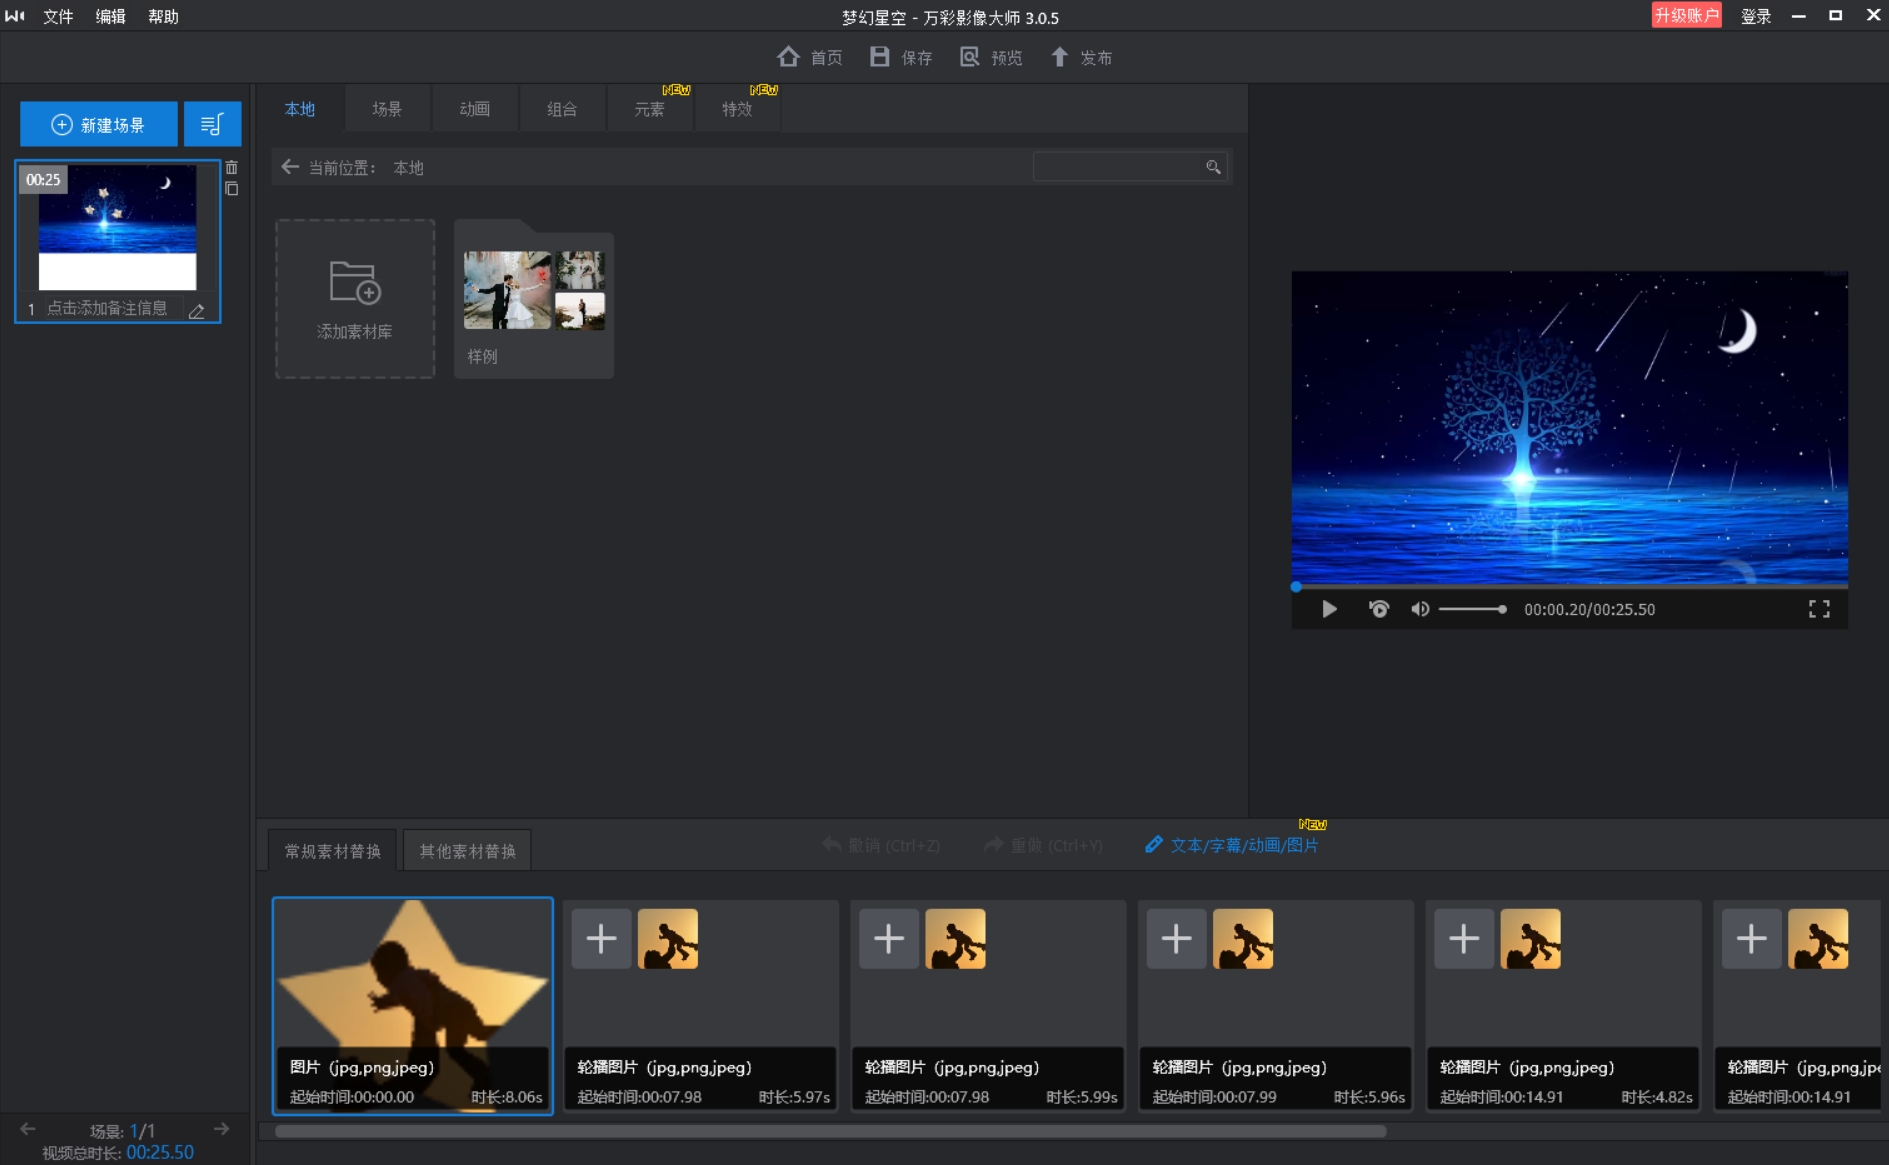This screenshot has width=1889, height=1165.
Task: Click the 升级账户 upgrade button
Action: 1686,15
